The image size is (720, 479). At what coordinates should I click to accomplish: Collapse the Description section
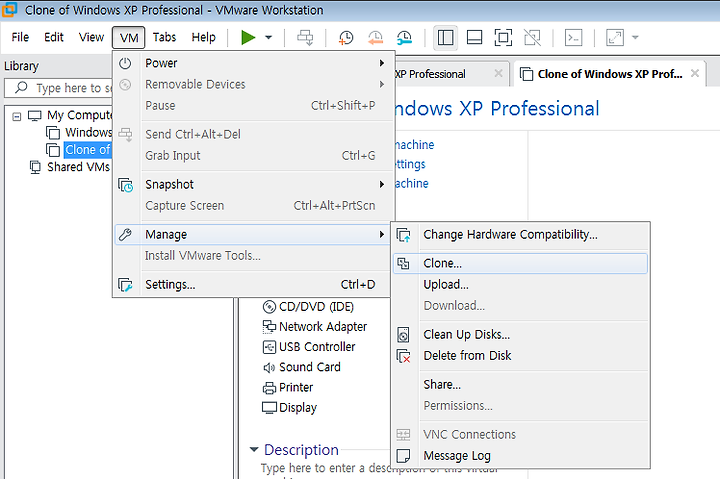coord(254,449)
